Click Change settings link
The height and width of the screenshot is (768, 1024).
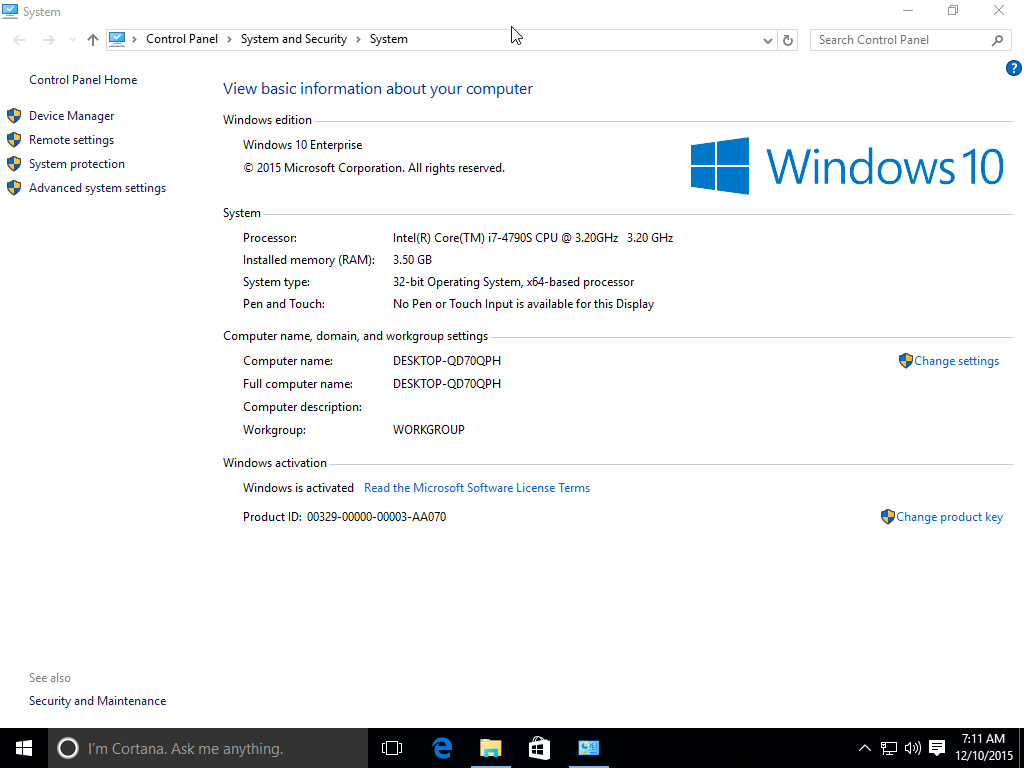coord(956,361)
